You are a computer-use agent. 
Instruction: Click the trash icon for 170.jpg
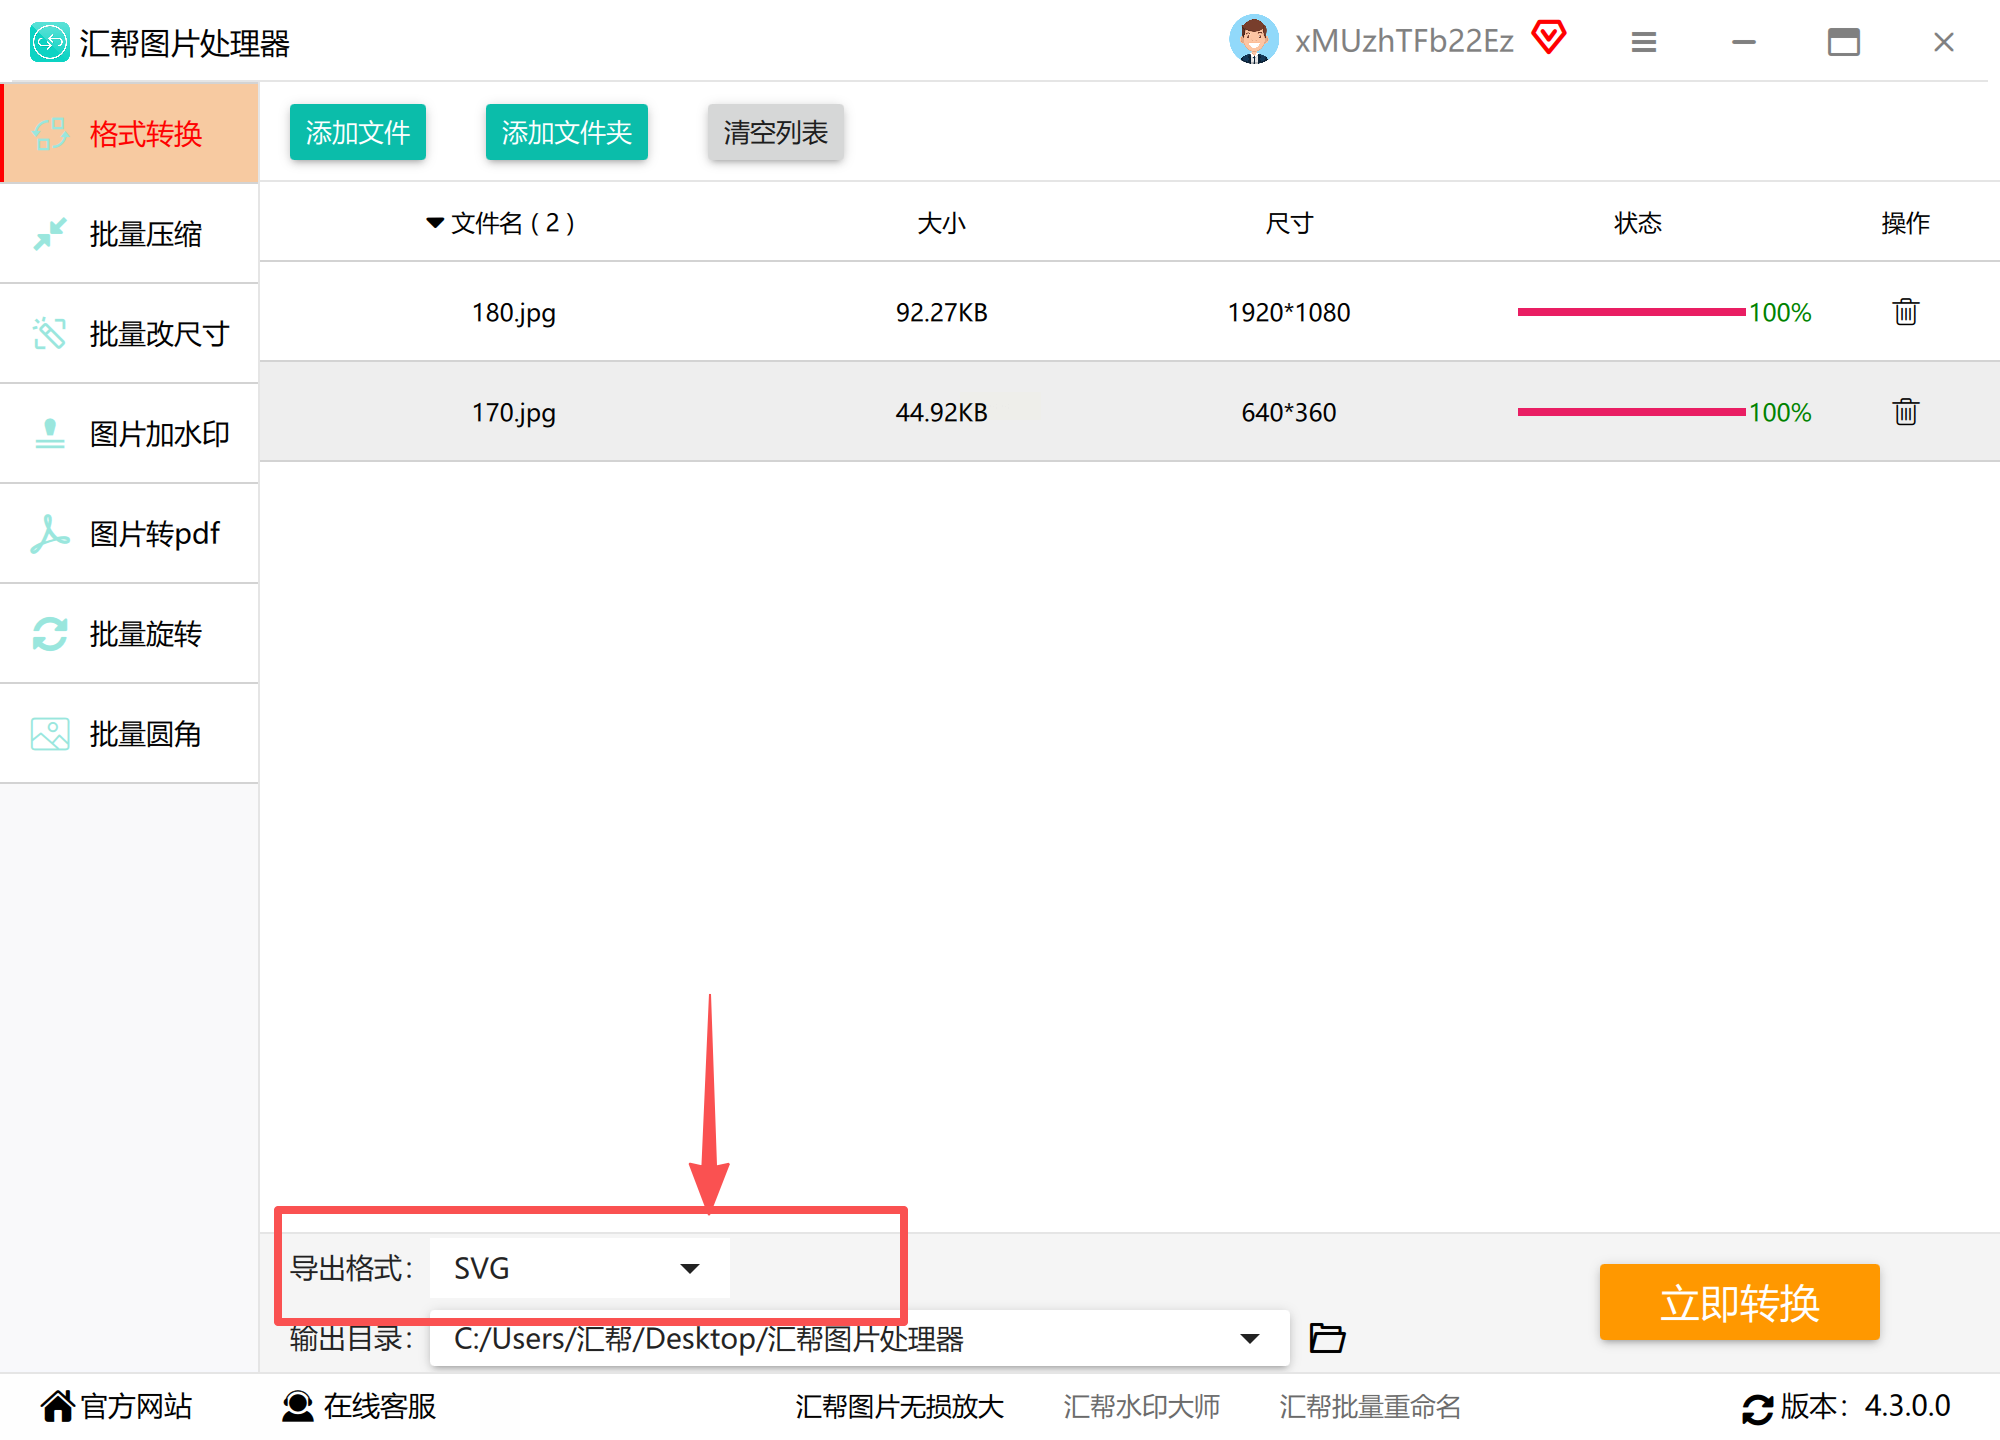point(1905,412)
